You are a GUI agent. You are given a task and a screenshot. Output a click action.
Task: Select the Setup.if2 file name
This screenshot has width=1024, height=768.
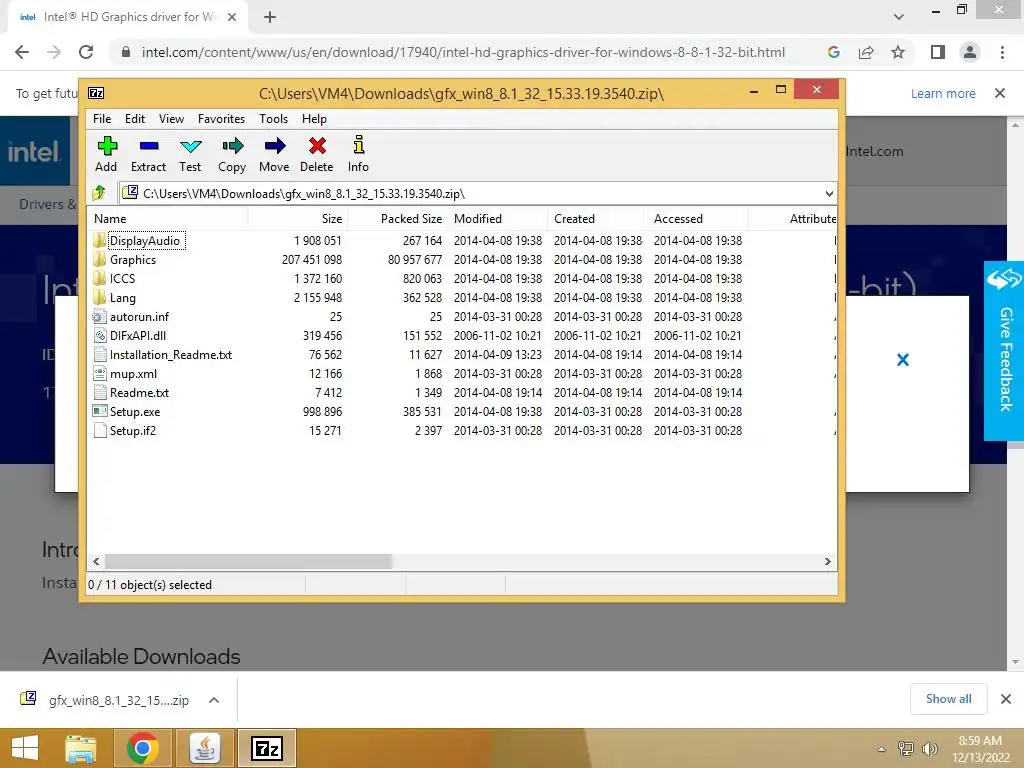pyautogui.click(x=133, y=430)
